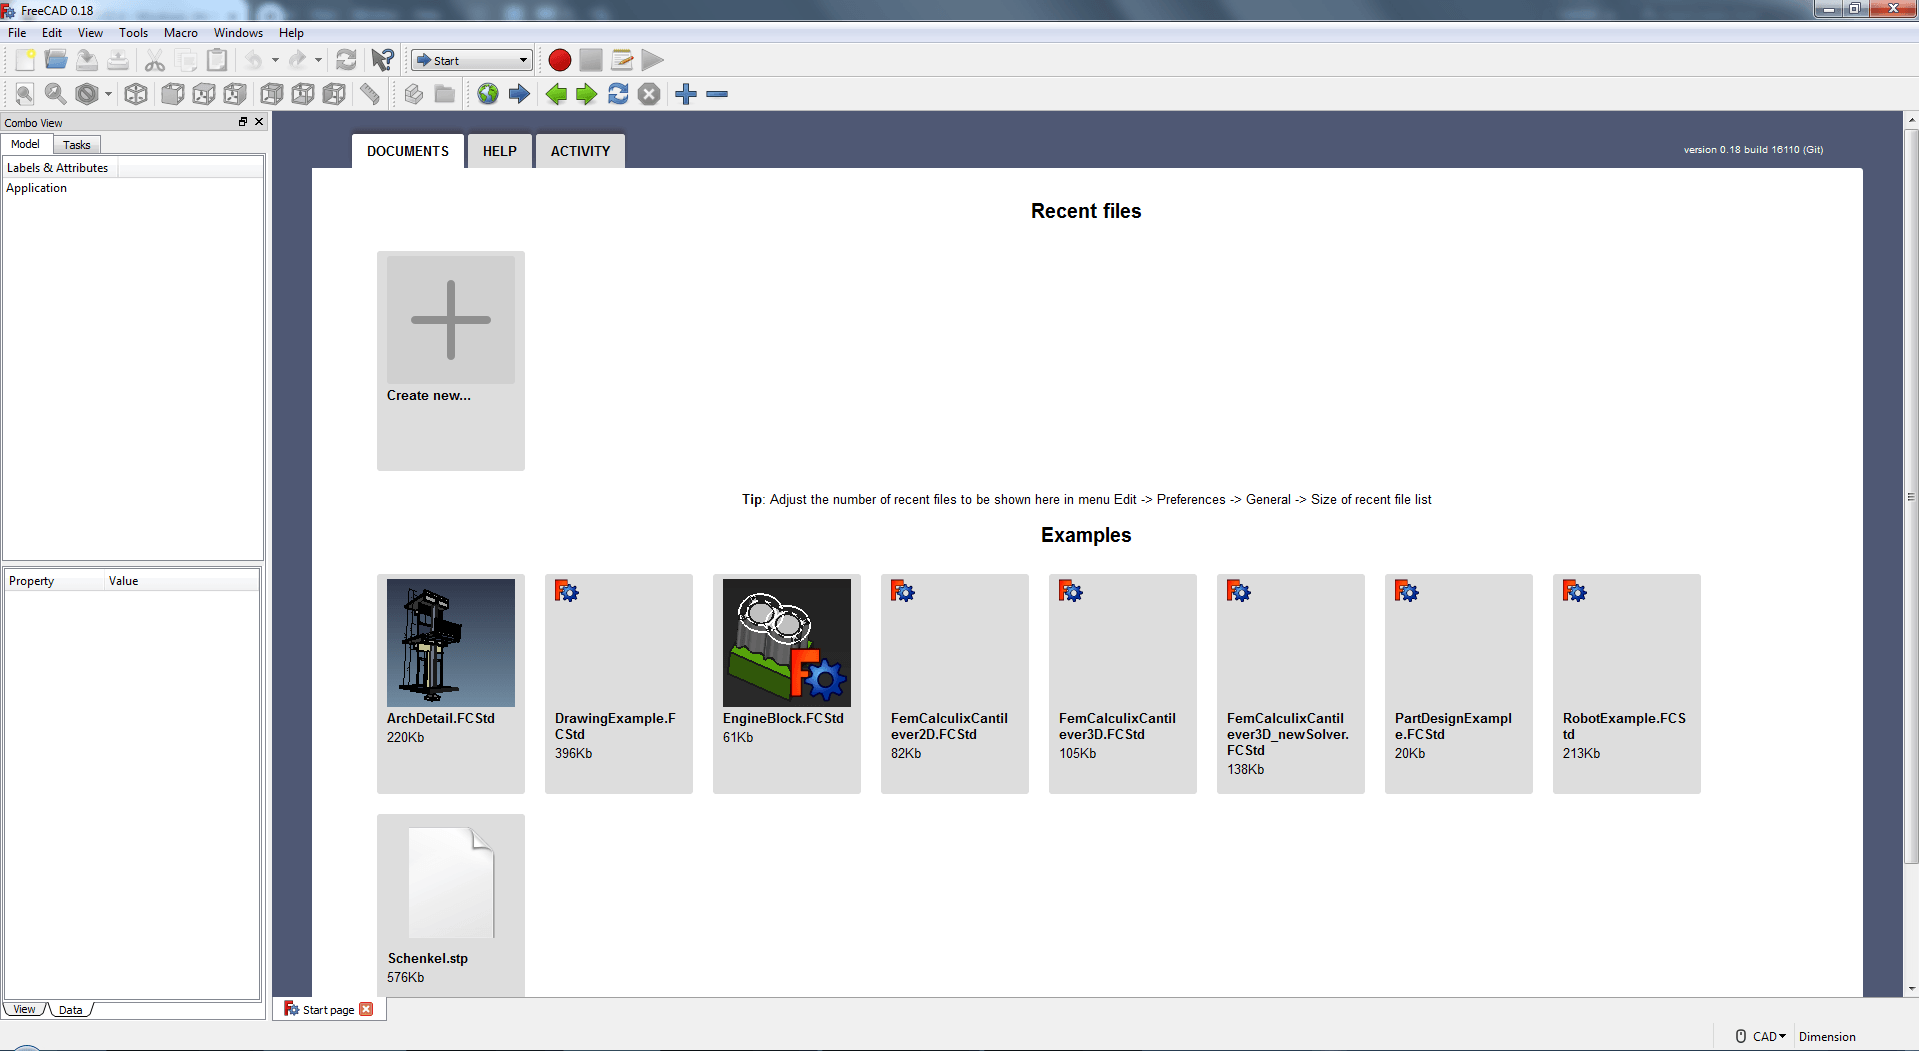Click the blue right arrow icon
The image size is (1919, 1051).
[x=519, y=94]
